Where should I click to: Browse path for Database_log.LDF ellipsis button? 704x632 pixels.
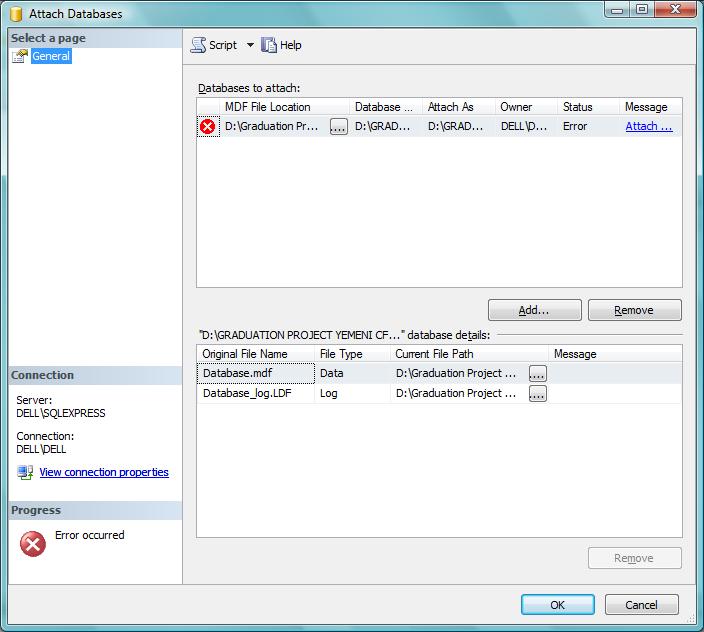(537, 394)
